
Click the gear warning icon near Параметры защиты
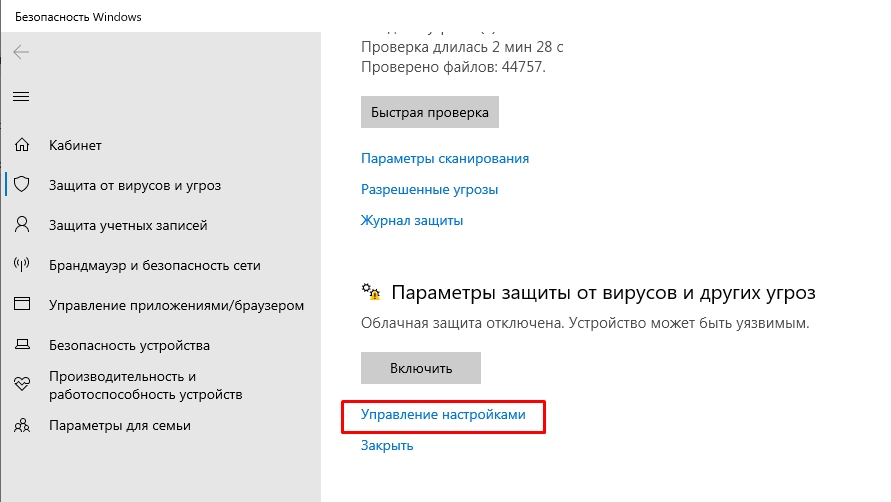371,292
